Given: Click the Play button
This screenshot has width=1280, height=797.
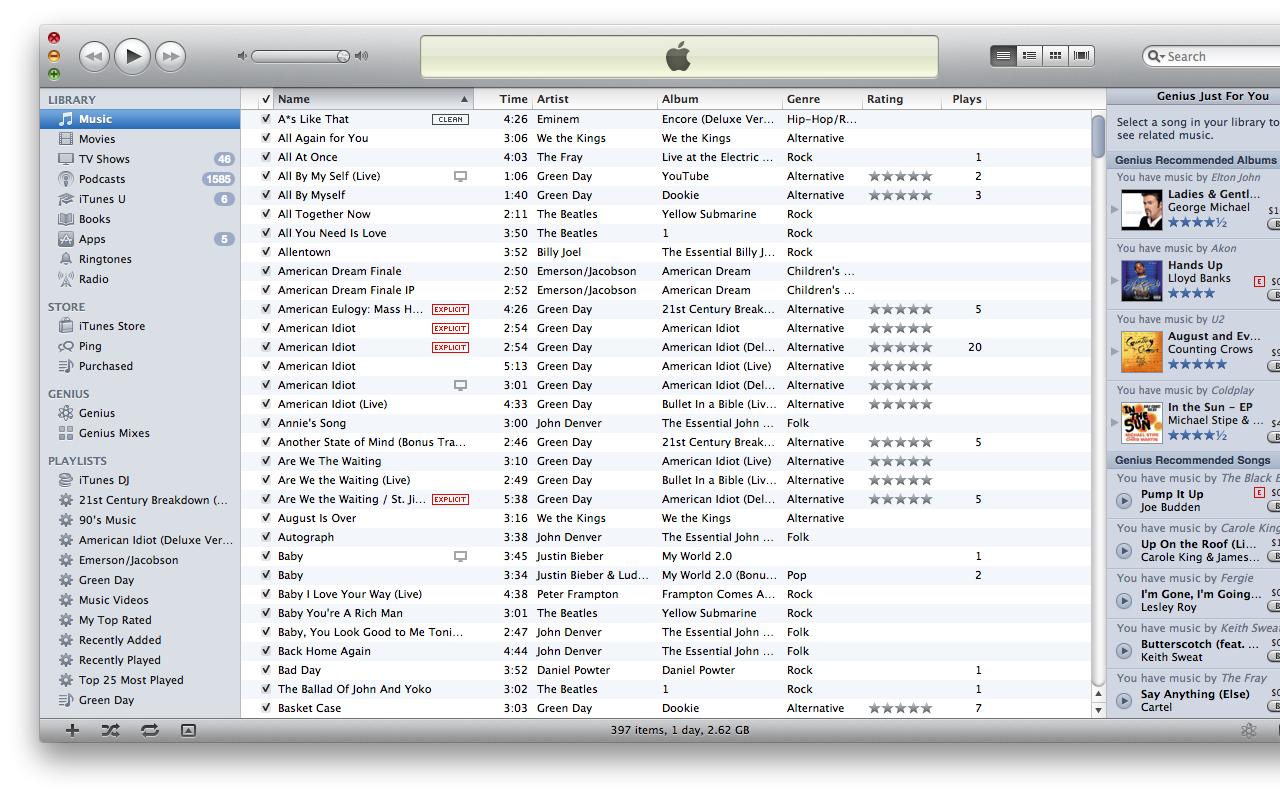Looking at the screenshot, I should coord(132,56).
